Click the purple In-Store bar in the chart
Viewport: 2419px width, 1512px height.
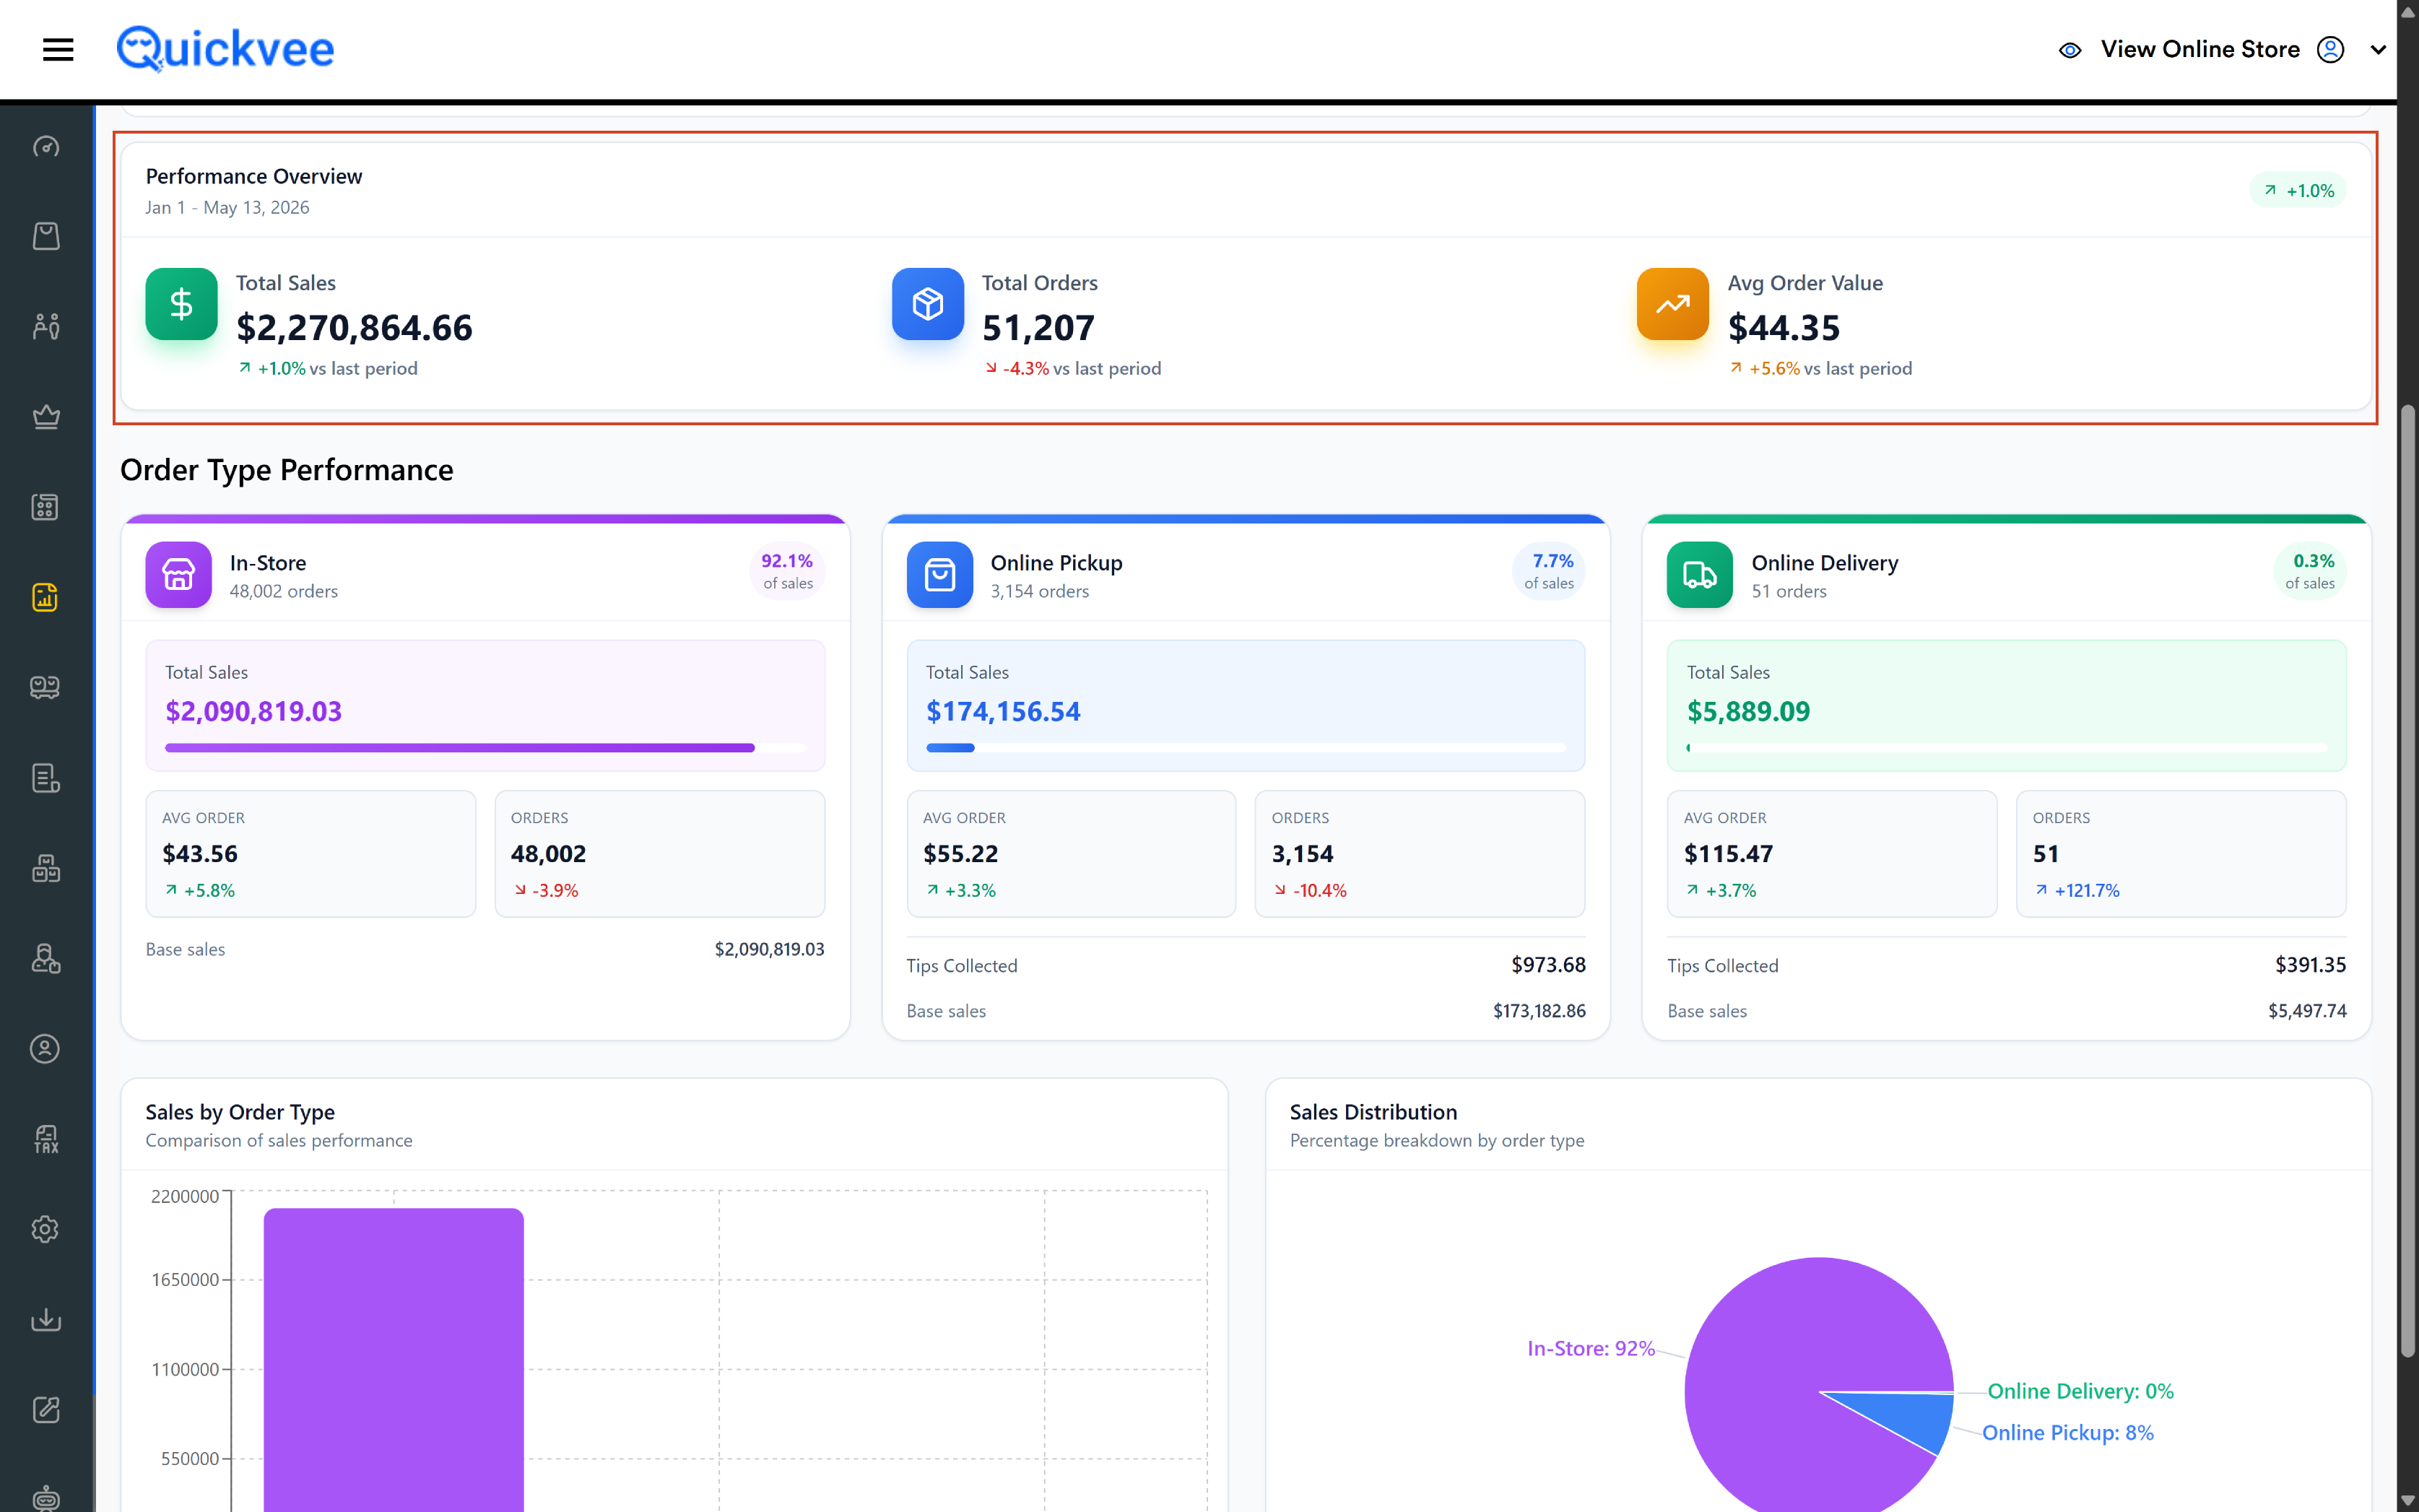coord(394,1360)
